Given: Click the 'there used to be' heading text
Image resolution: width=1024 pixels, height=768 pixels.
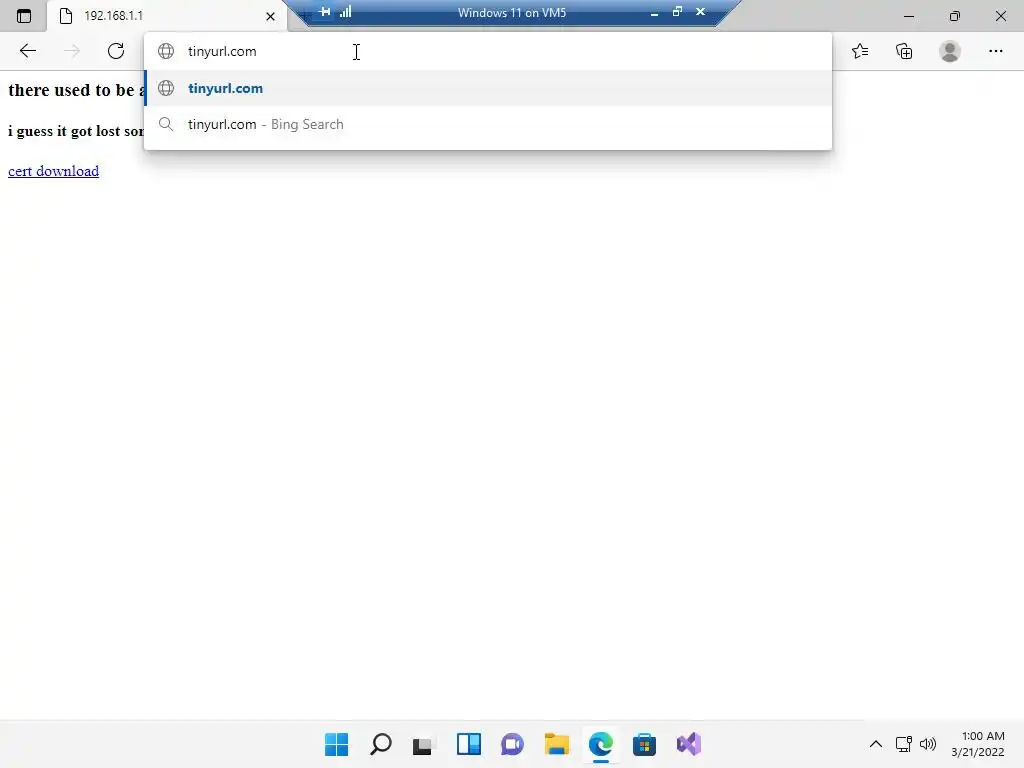Looking at the screenshot, I should pos(76,90).
